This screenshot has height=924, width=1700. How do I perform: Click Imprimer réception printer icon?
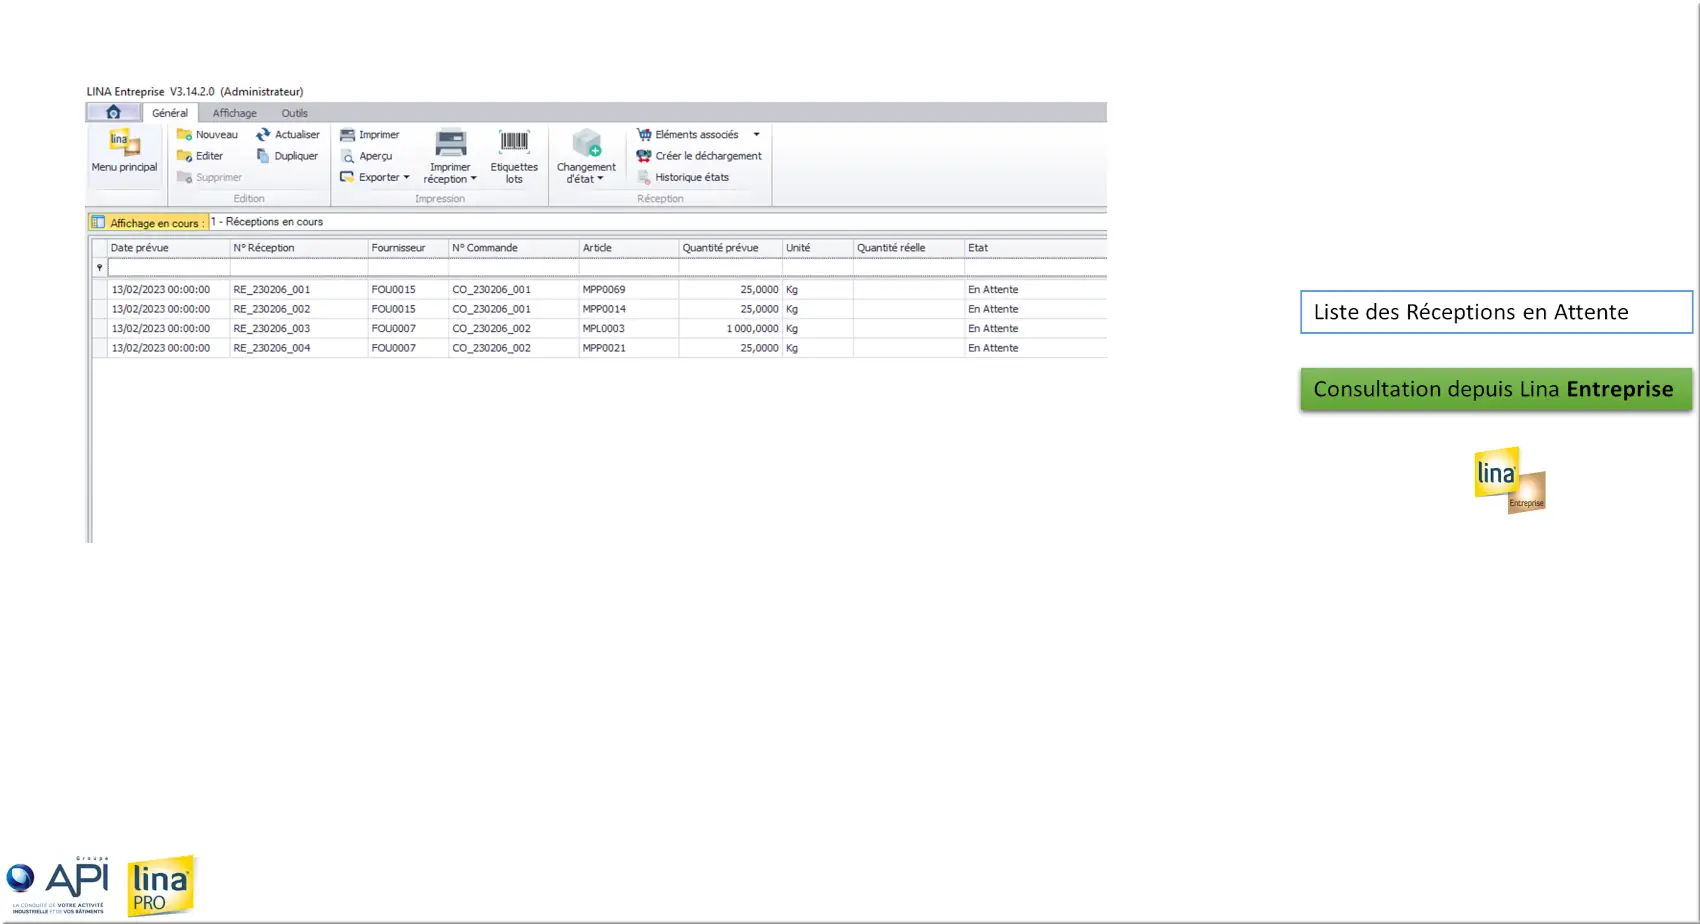[x=450, y=143]
